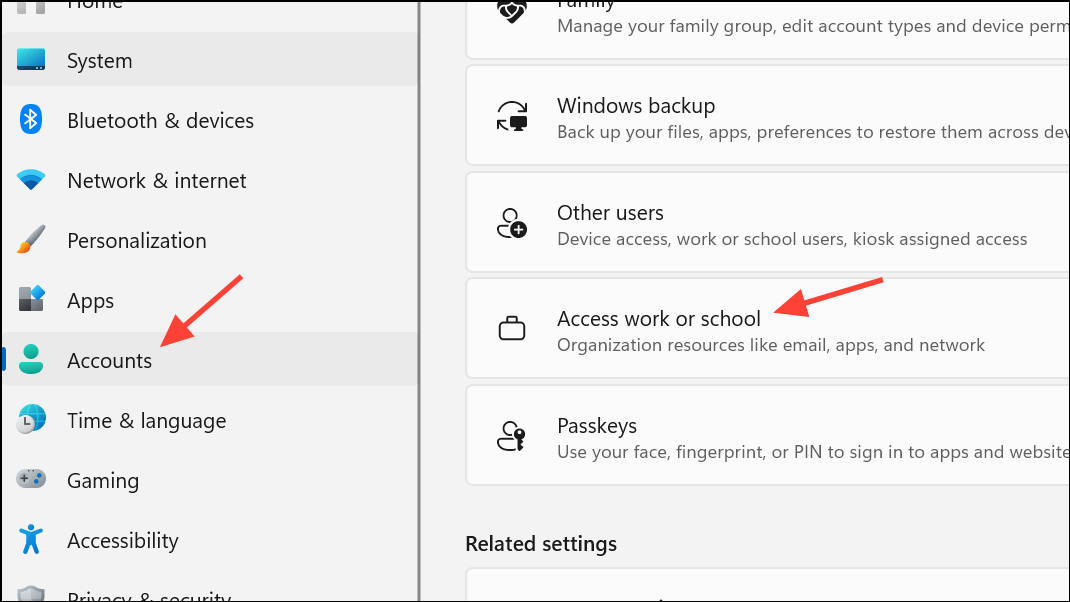Open Accessibility settings page

[210, 541]
